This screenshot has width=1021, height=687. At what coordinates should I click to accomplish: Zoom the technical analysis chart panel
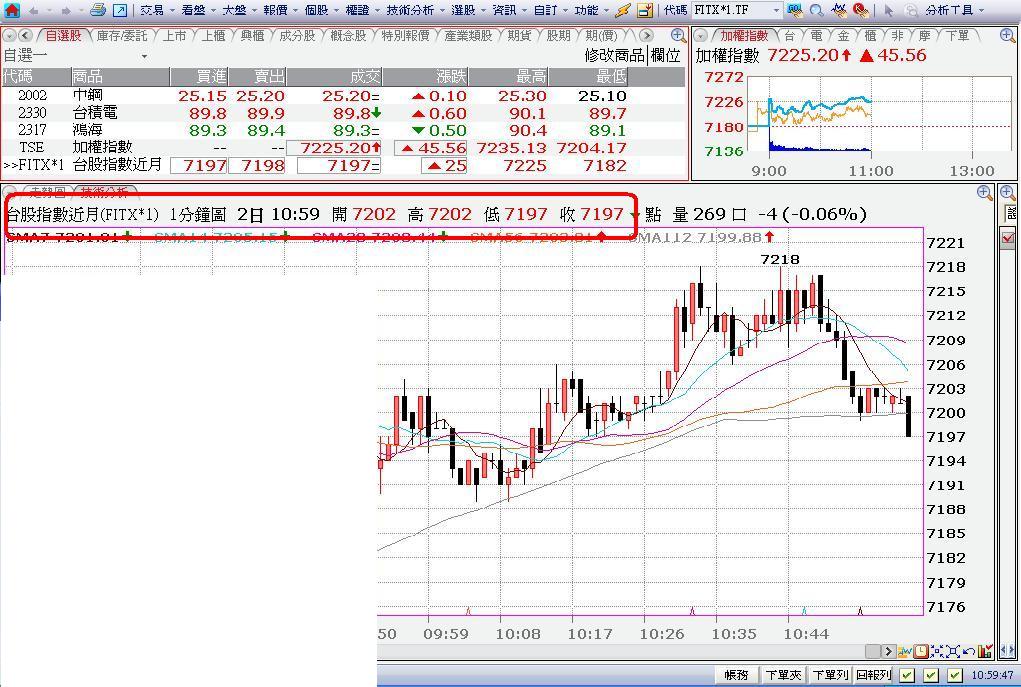point(985,192)
